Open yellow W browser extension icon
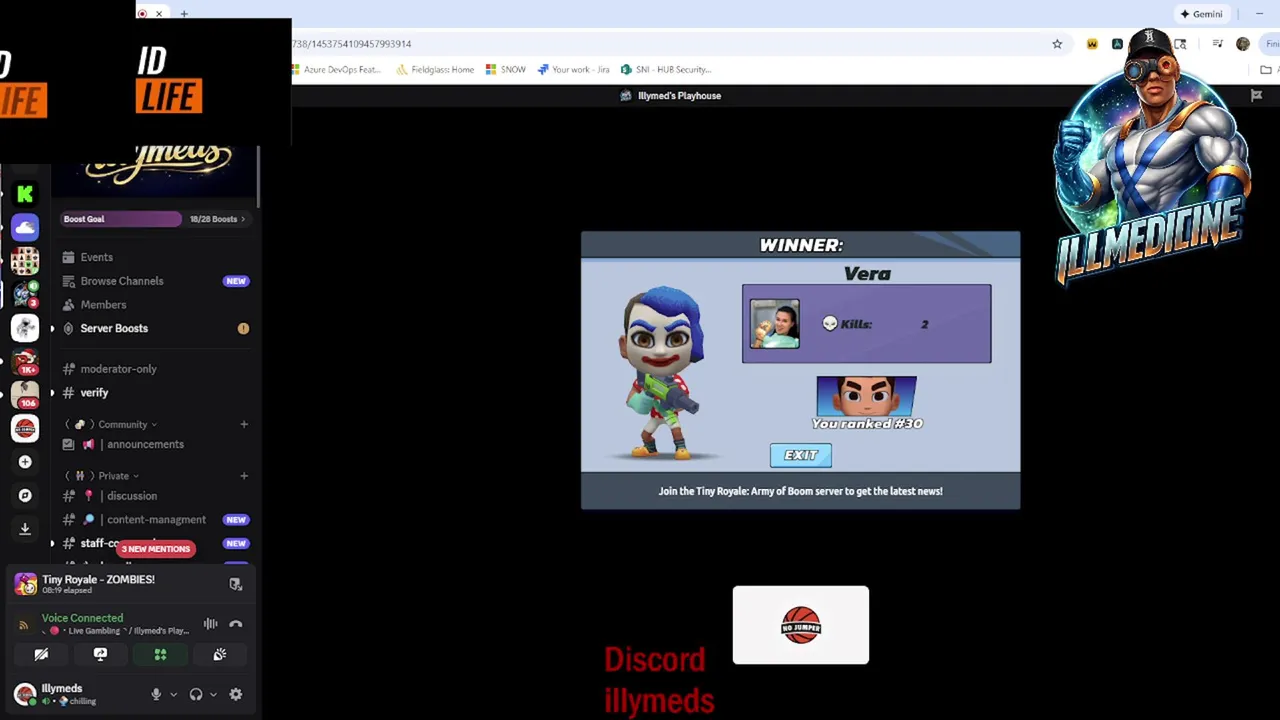The width and height of the screenshot is (1280, 720). [1092, 44]
